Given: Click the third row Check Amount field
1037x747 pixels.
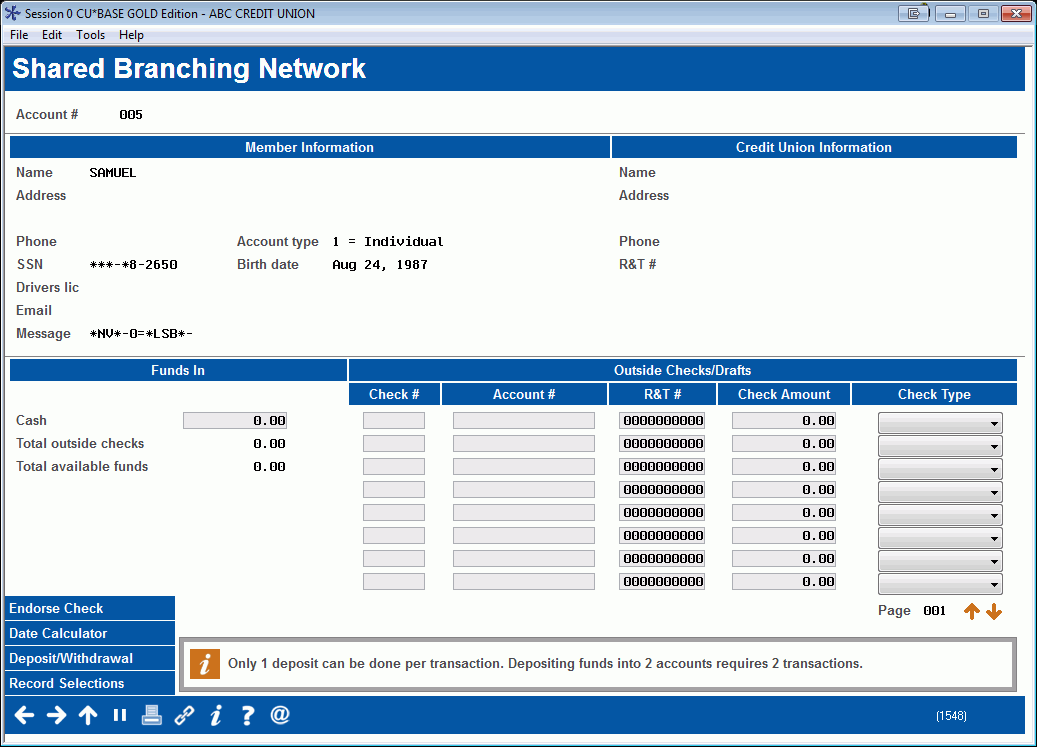Looking at the screenshot, I should [x=784, y=467].
